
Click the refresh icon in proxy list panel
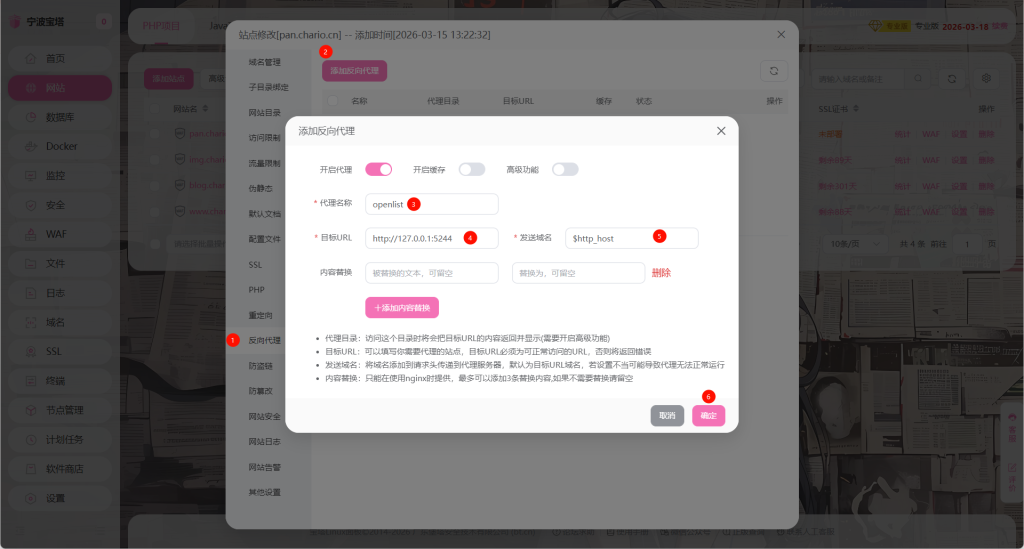coord(773,71)
